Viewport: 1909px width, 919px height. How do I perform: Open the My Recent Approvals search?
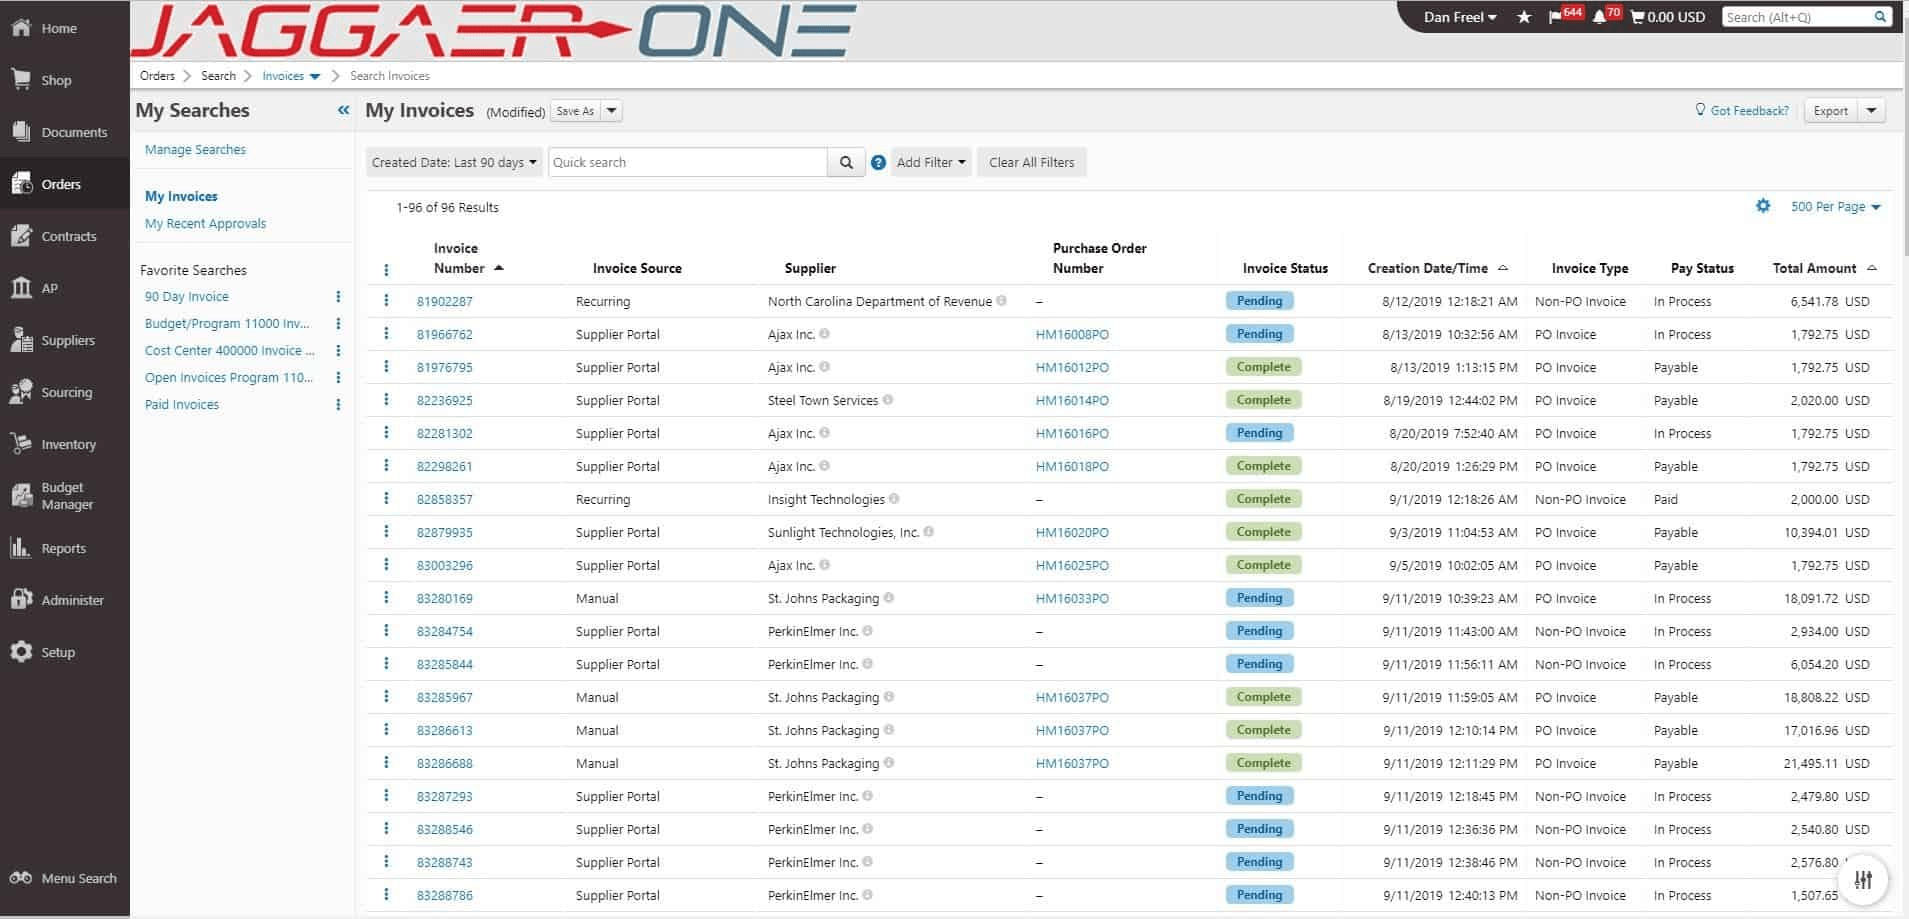coord(205,223)
